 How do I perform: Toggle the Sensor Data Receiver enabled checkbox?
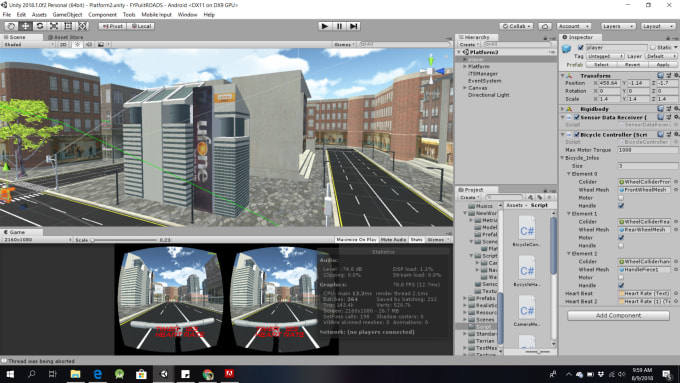point(577,118)
